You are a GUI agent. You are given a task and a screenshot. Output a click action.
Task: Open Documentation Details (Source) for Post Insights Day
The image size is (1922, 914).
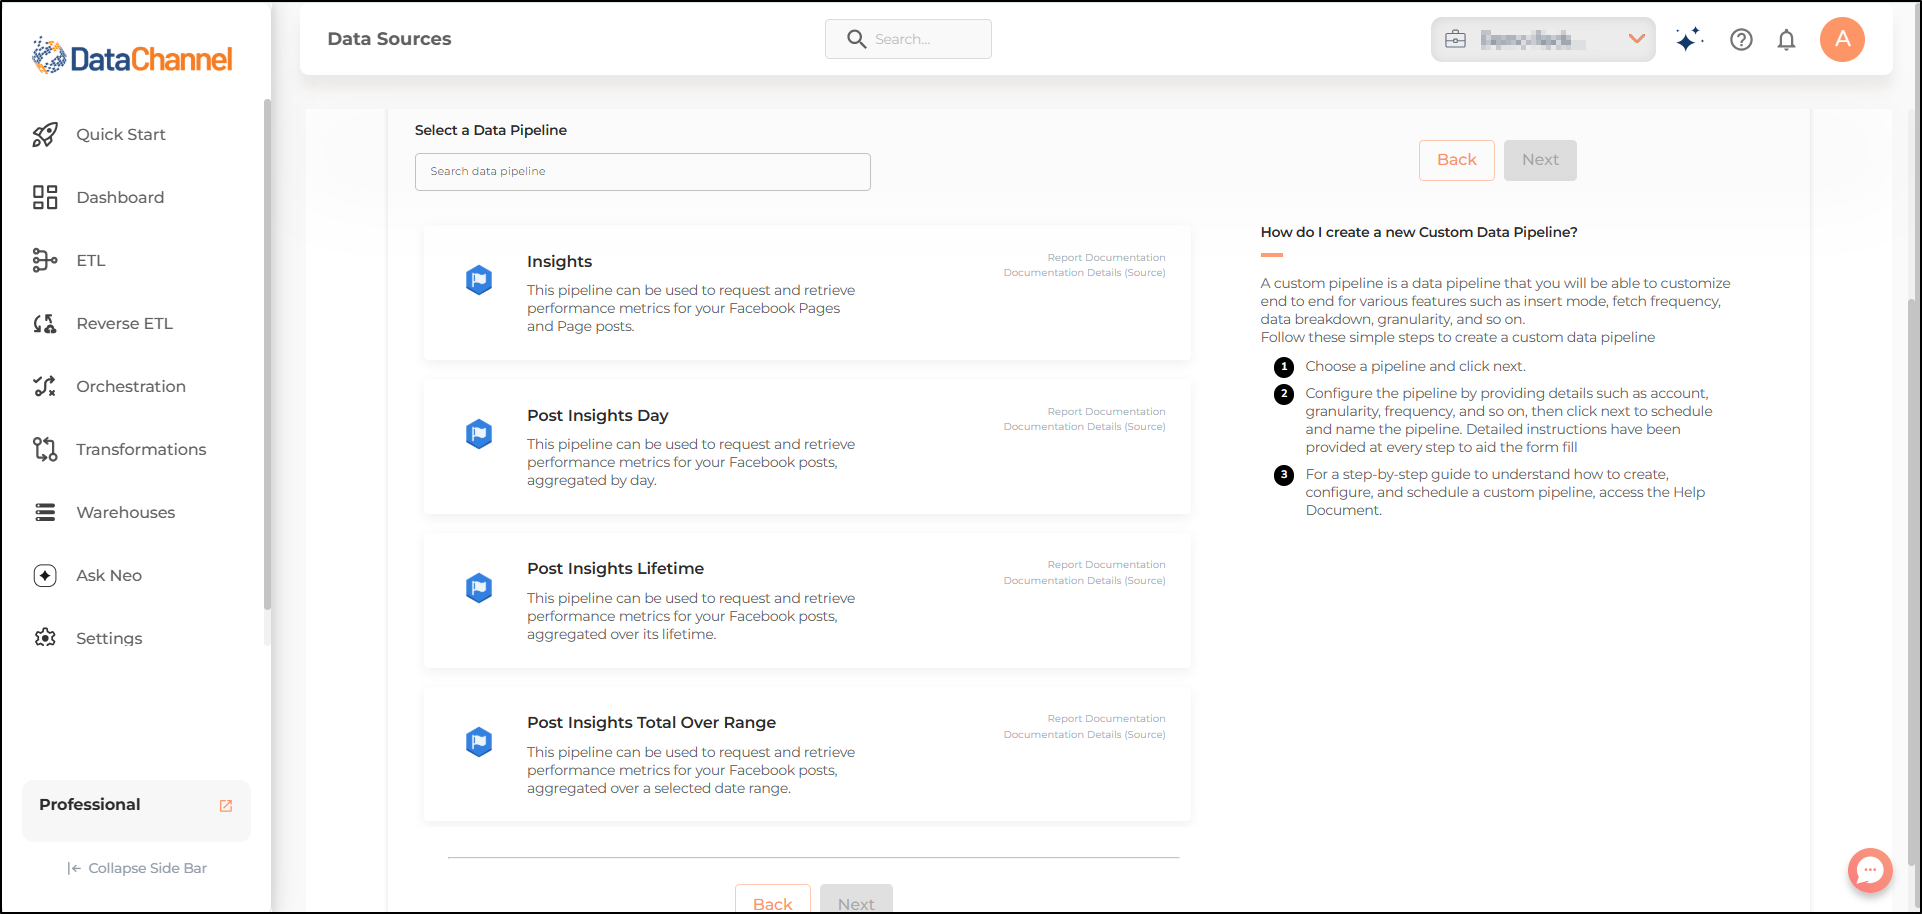pyautogui.click(x=1084, y=426)
